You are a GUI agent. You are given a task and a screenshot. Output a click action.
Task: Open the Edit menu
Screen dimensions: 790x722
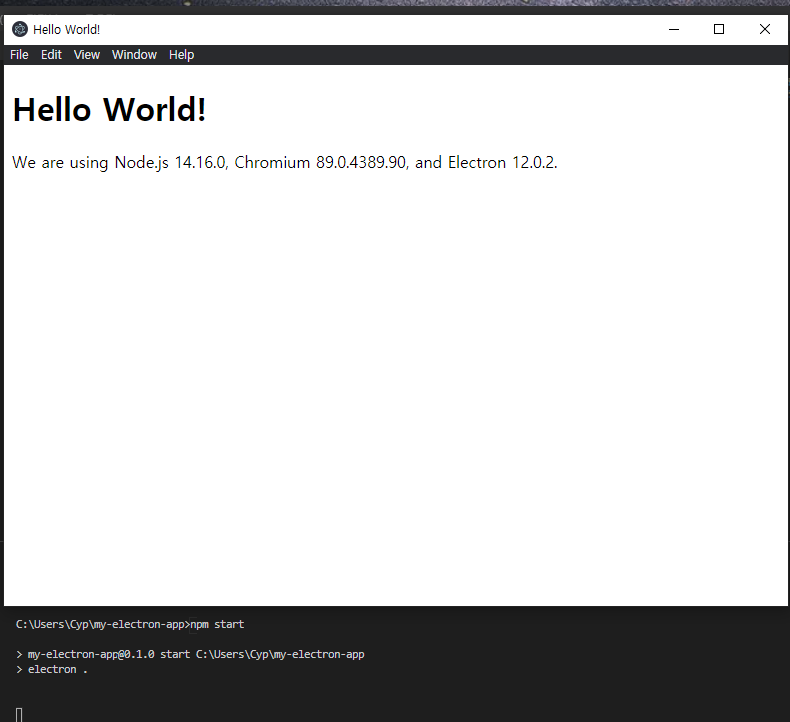(51, 54)
